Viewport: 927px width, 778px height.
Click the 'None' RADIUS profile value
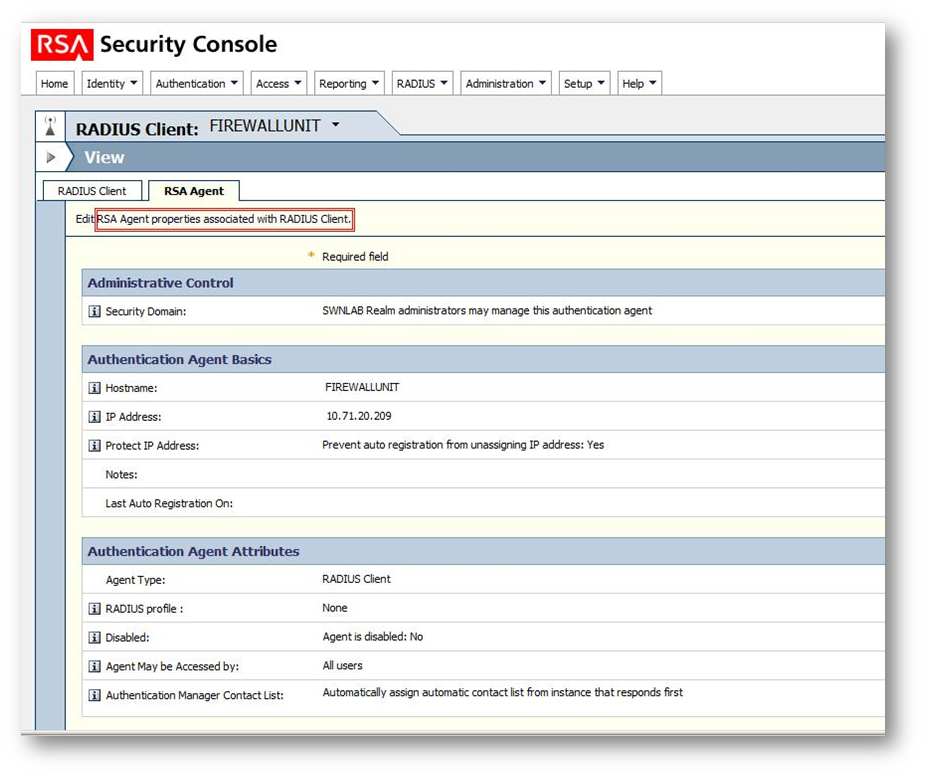tap(335, 608)
